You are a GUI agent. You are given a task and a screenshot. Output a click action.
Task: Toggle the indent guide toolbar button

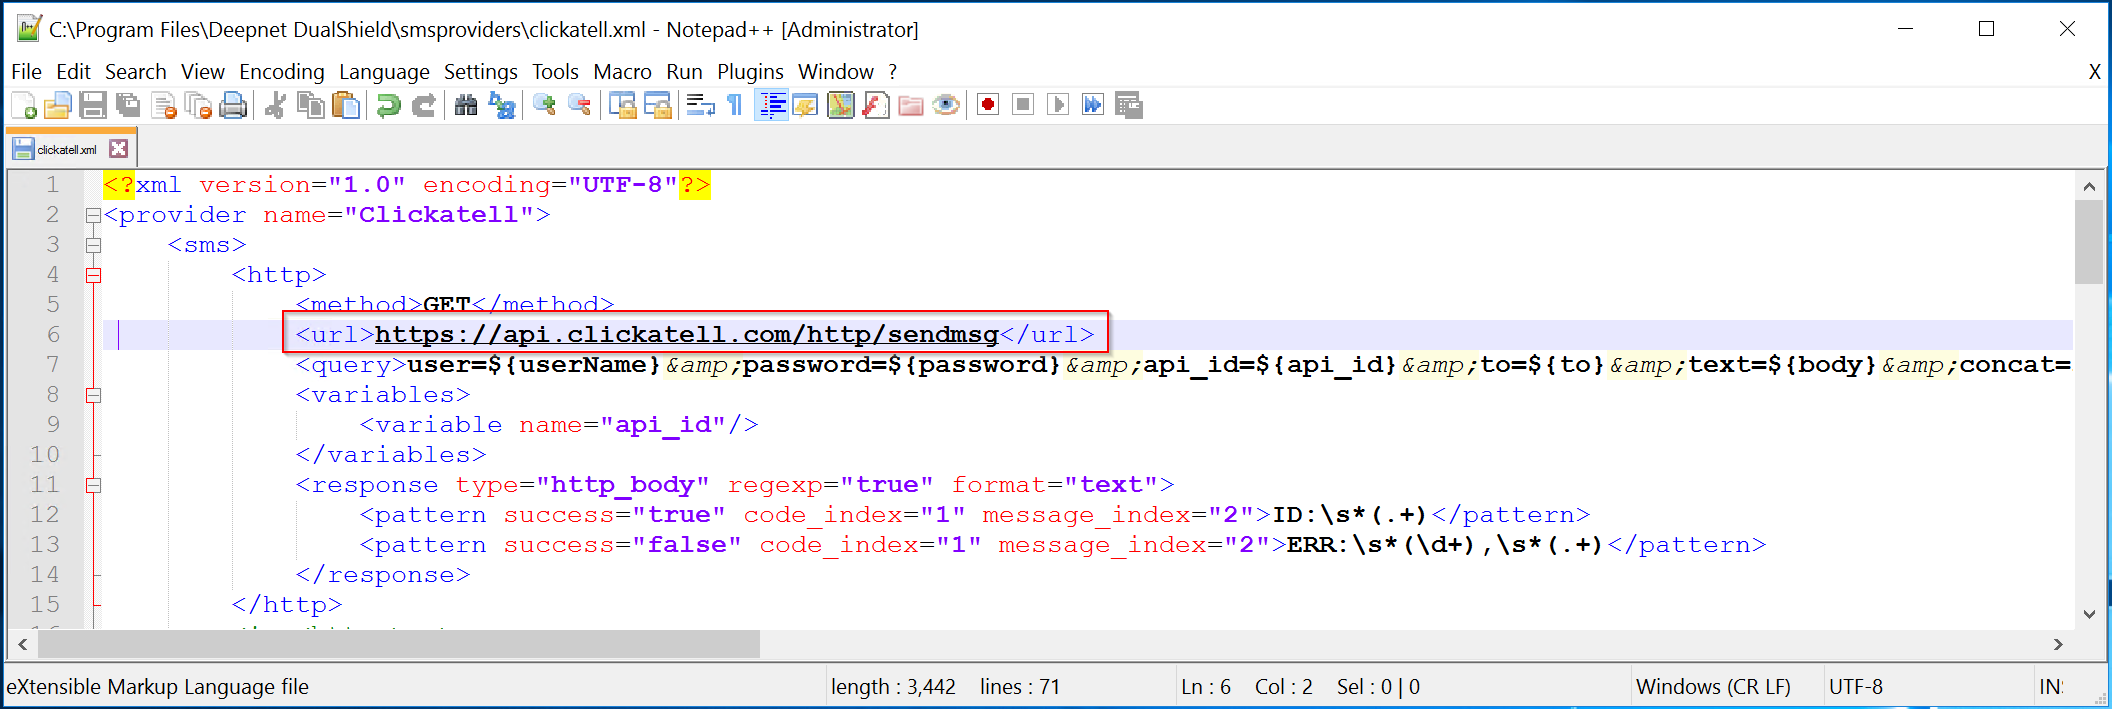pos(772,105)
